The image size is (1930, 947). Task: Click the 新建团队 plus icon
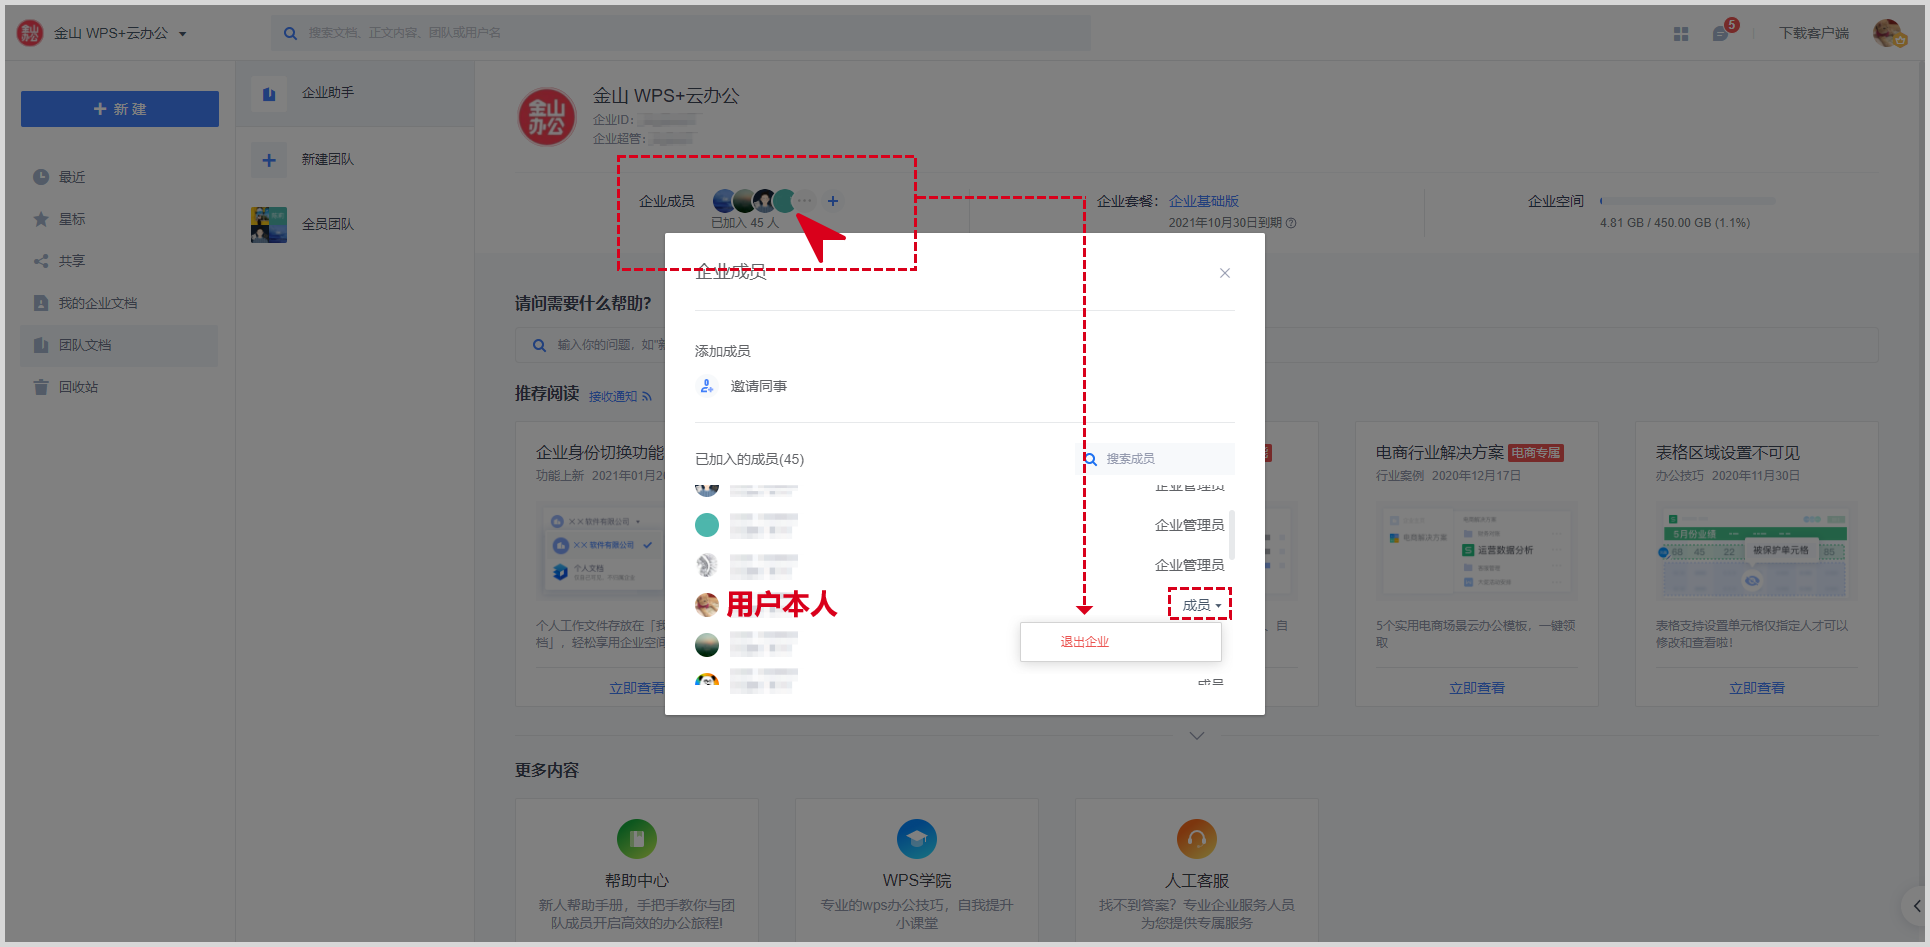point(269,160)
